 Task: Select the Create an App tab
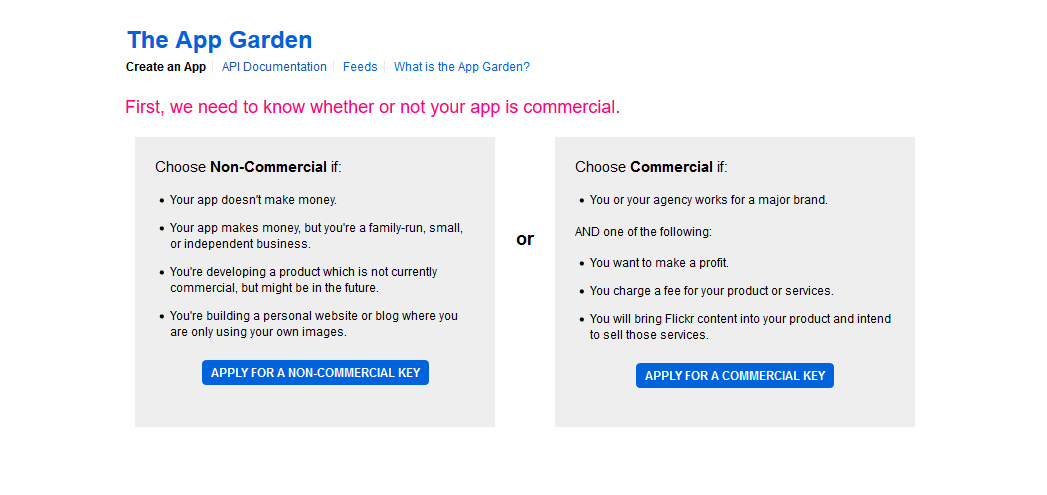(x=166, y=67)
